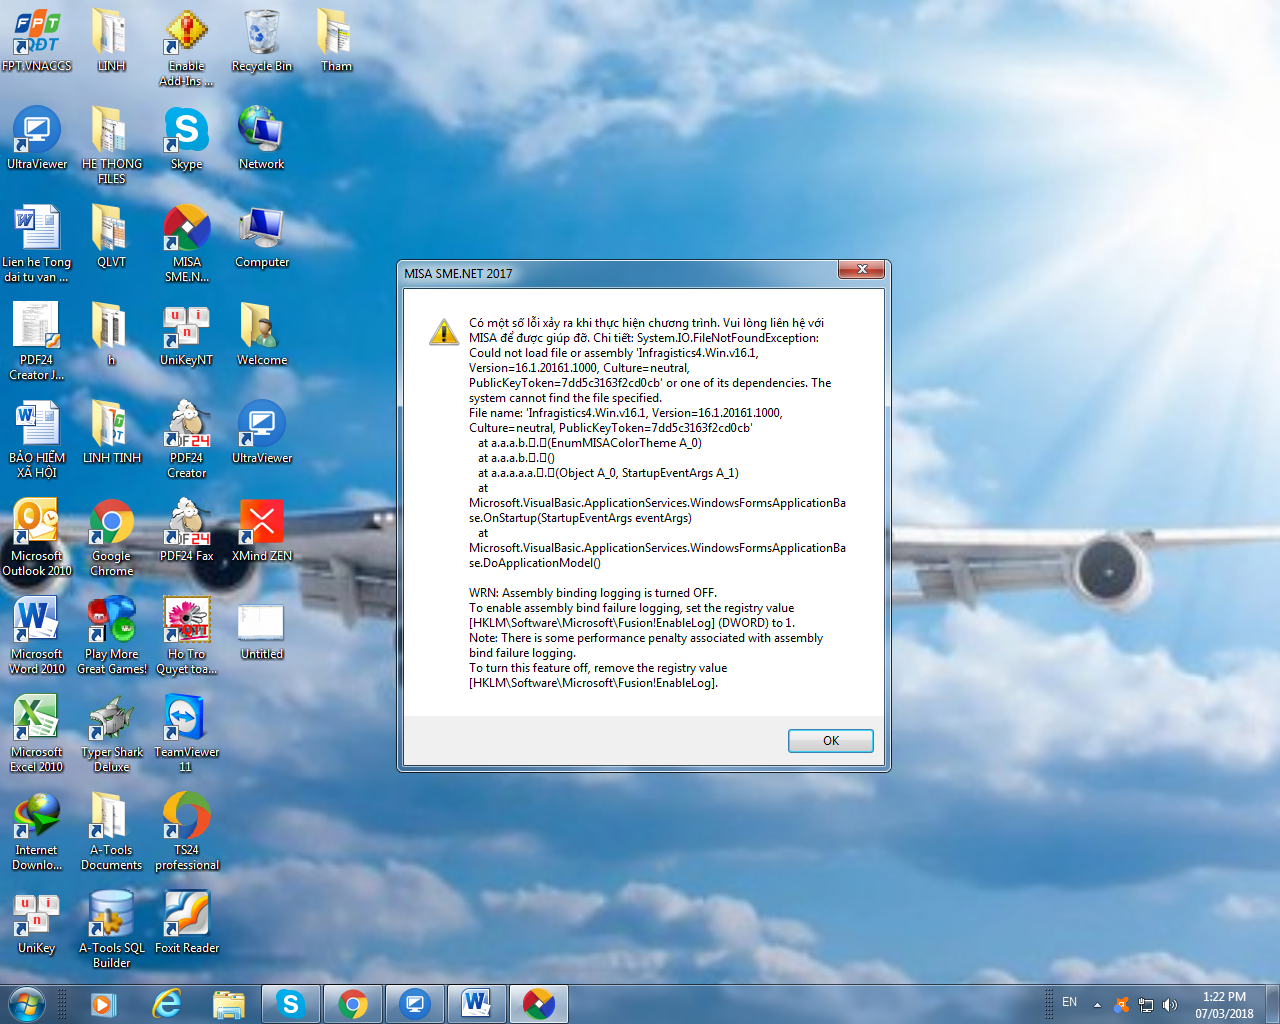Open the clock showing 1:22 PM

point(1224,1004)
